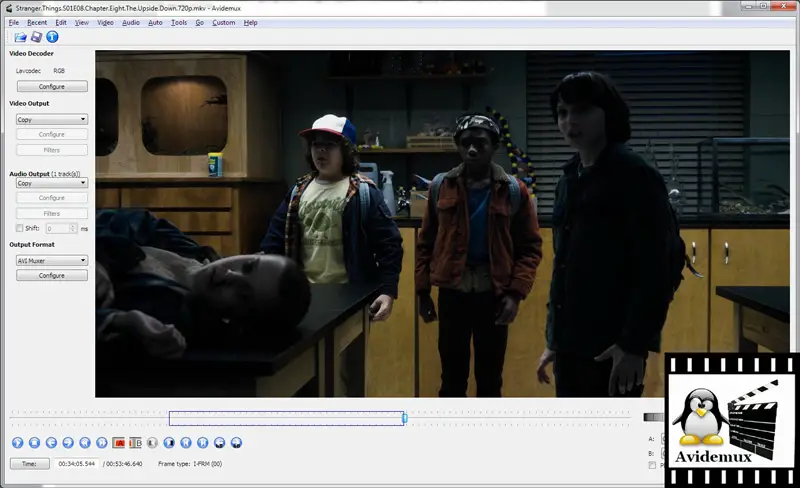Click the Frame type I-FRM text
800x488 pixels.
pos(190,463)
